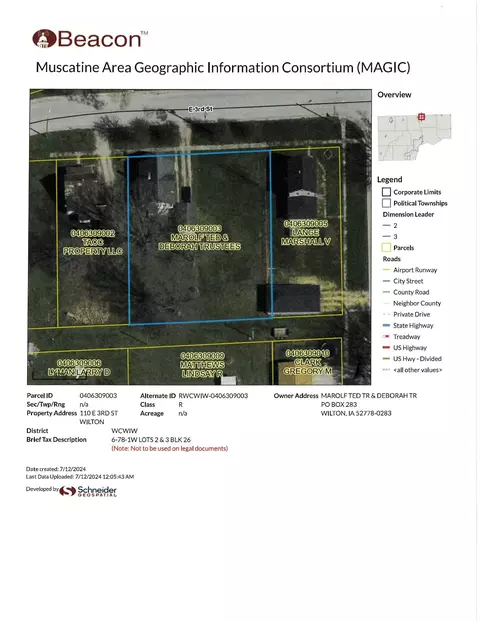Click tax description 6-78-1W LOTS 2 & 3 BLK 26
Screen dimensions: 480x621
pyautogui.click(x=151, y=440)
